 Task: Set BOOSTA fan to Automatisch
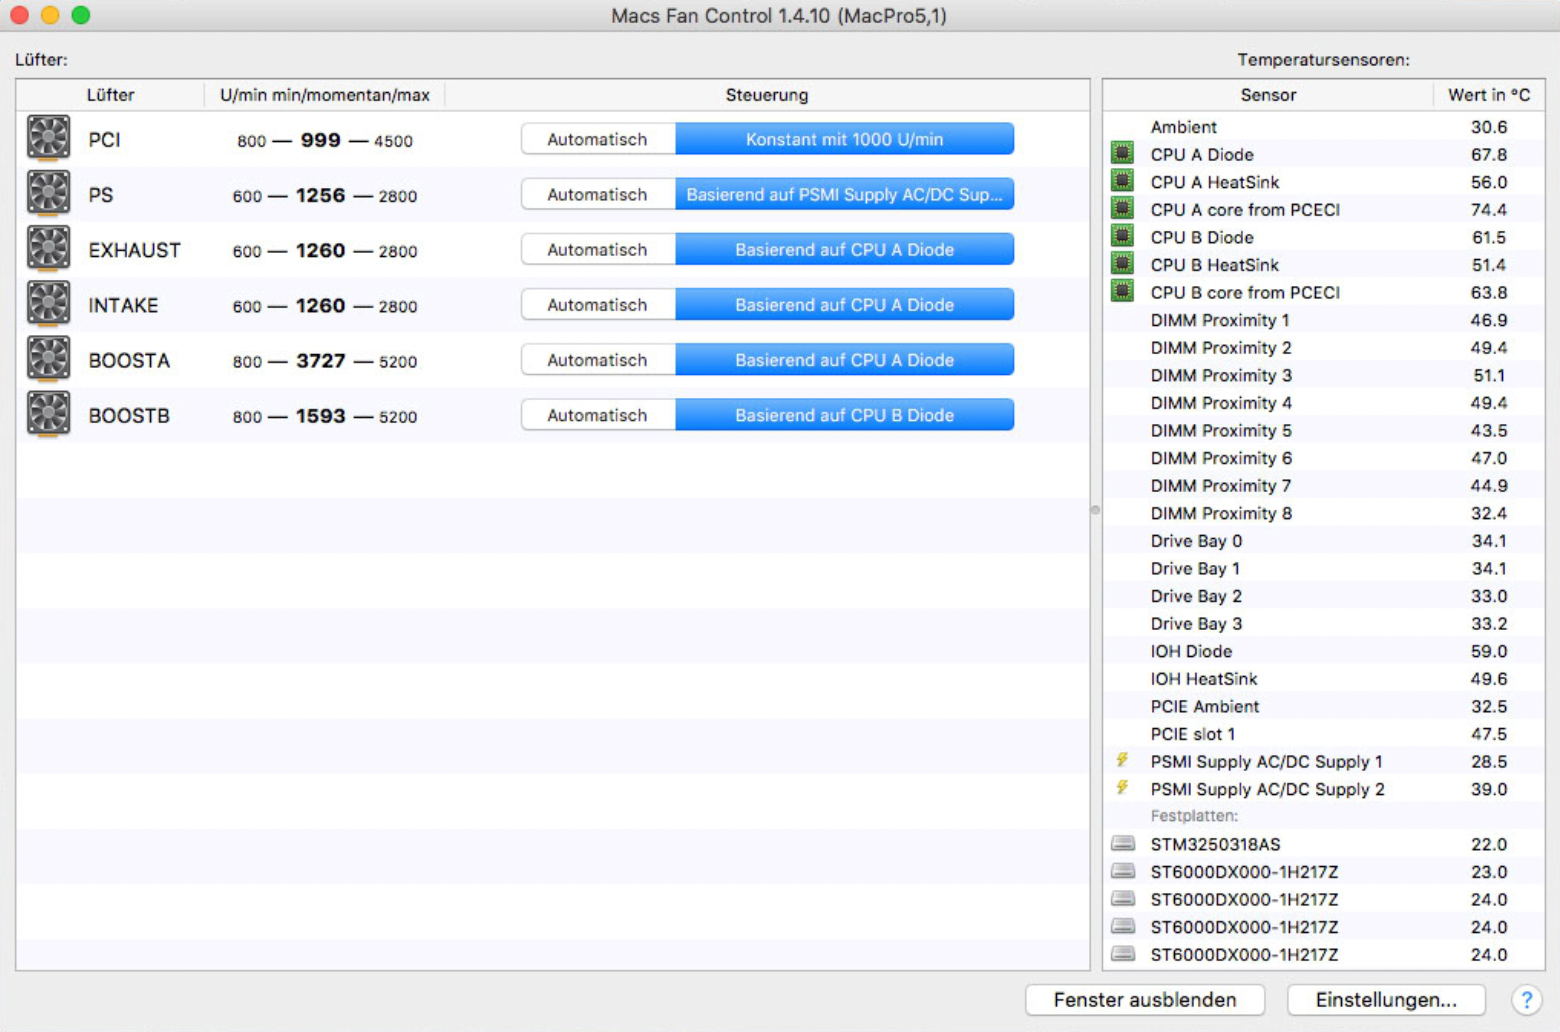pyautogui.click(x=598, y=360)
